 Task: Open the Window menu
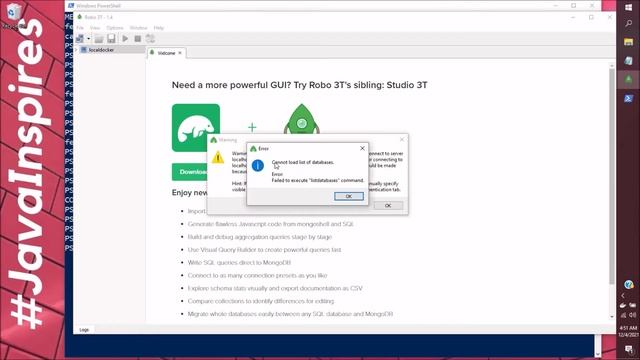(x=138, y=28)
